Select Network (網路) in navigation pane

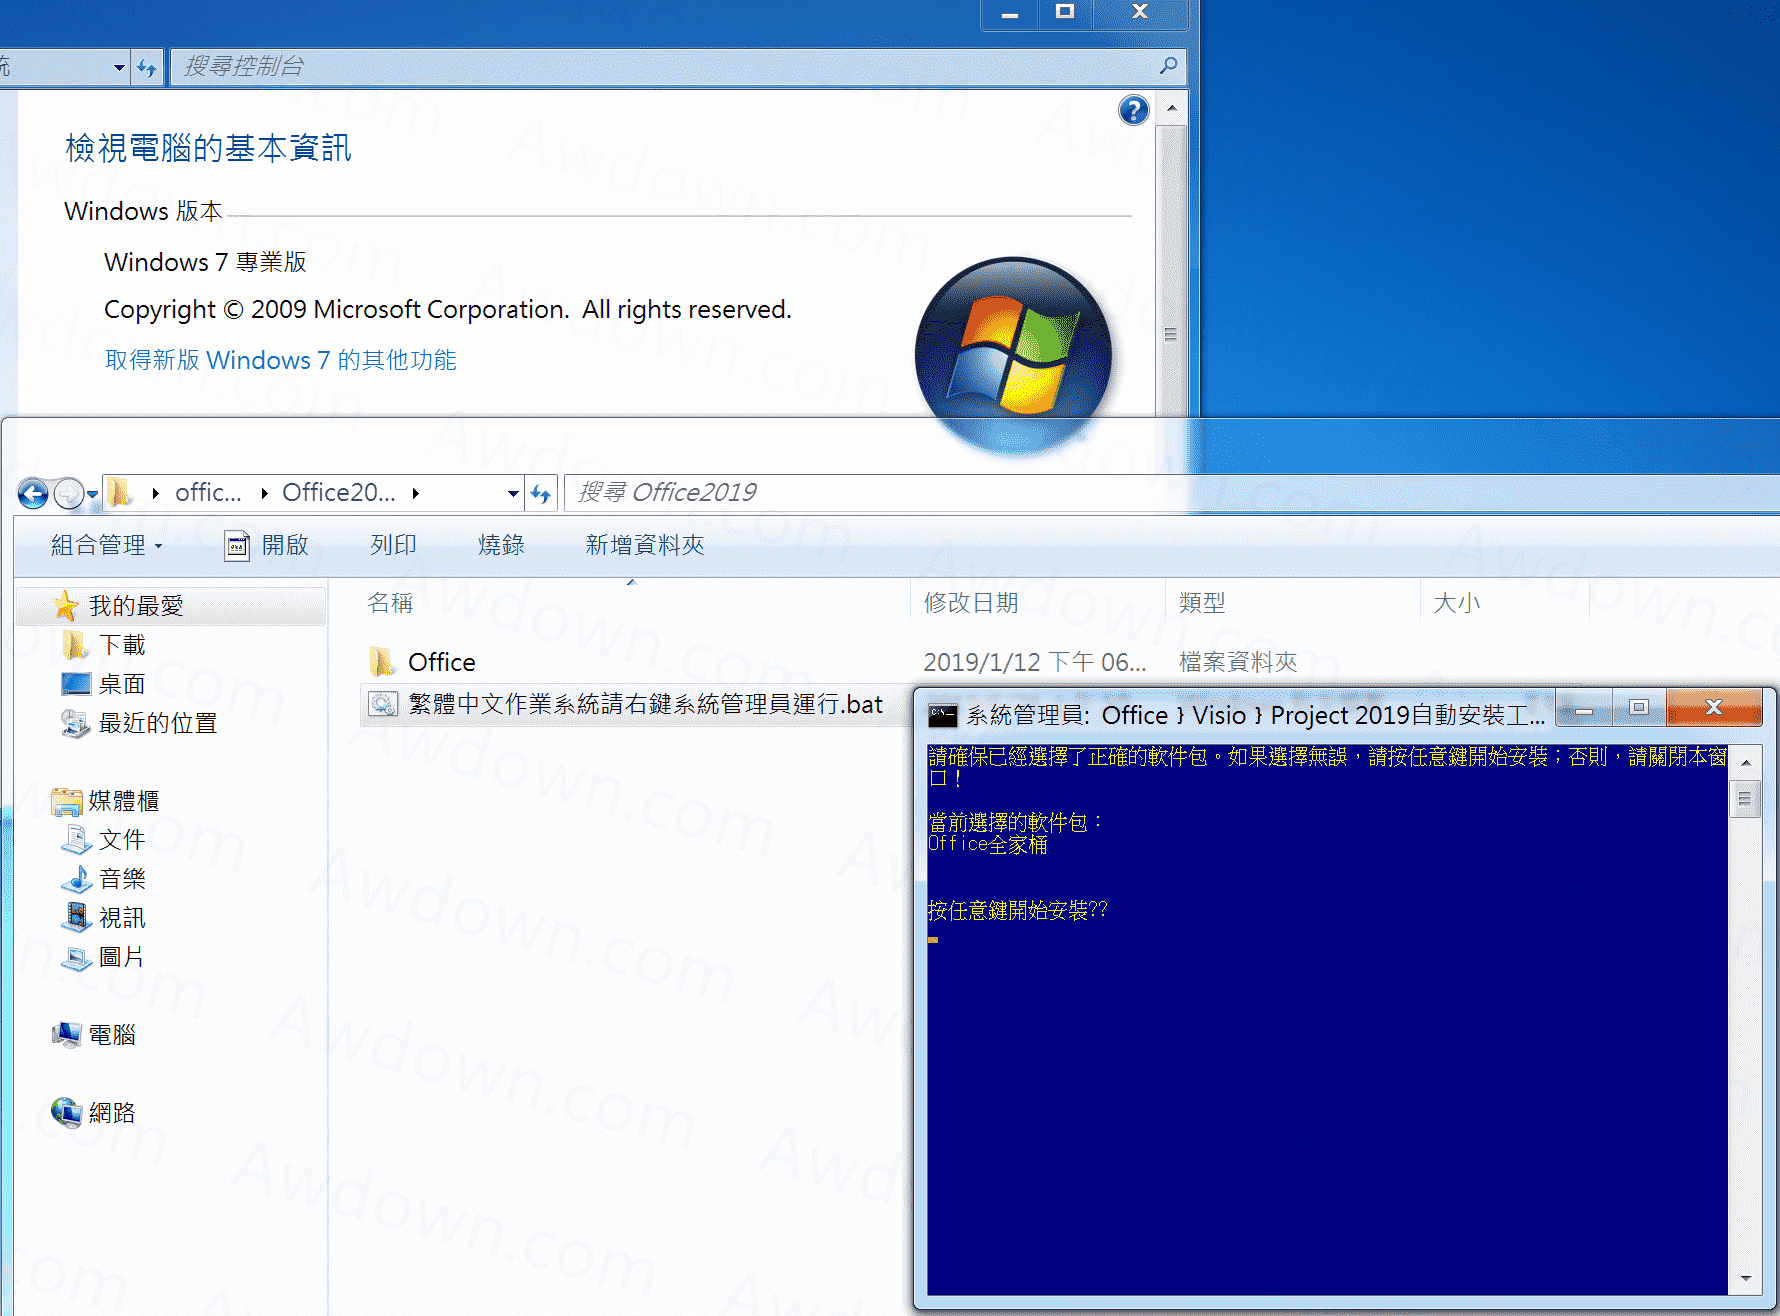click(111, 1113)
